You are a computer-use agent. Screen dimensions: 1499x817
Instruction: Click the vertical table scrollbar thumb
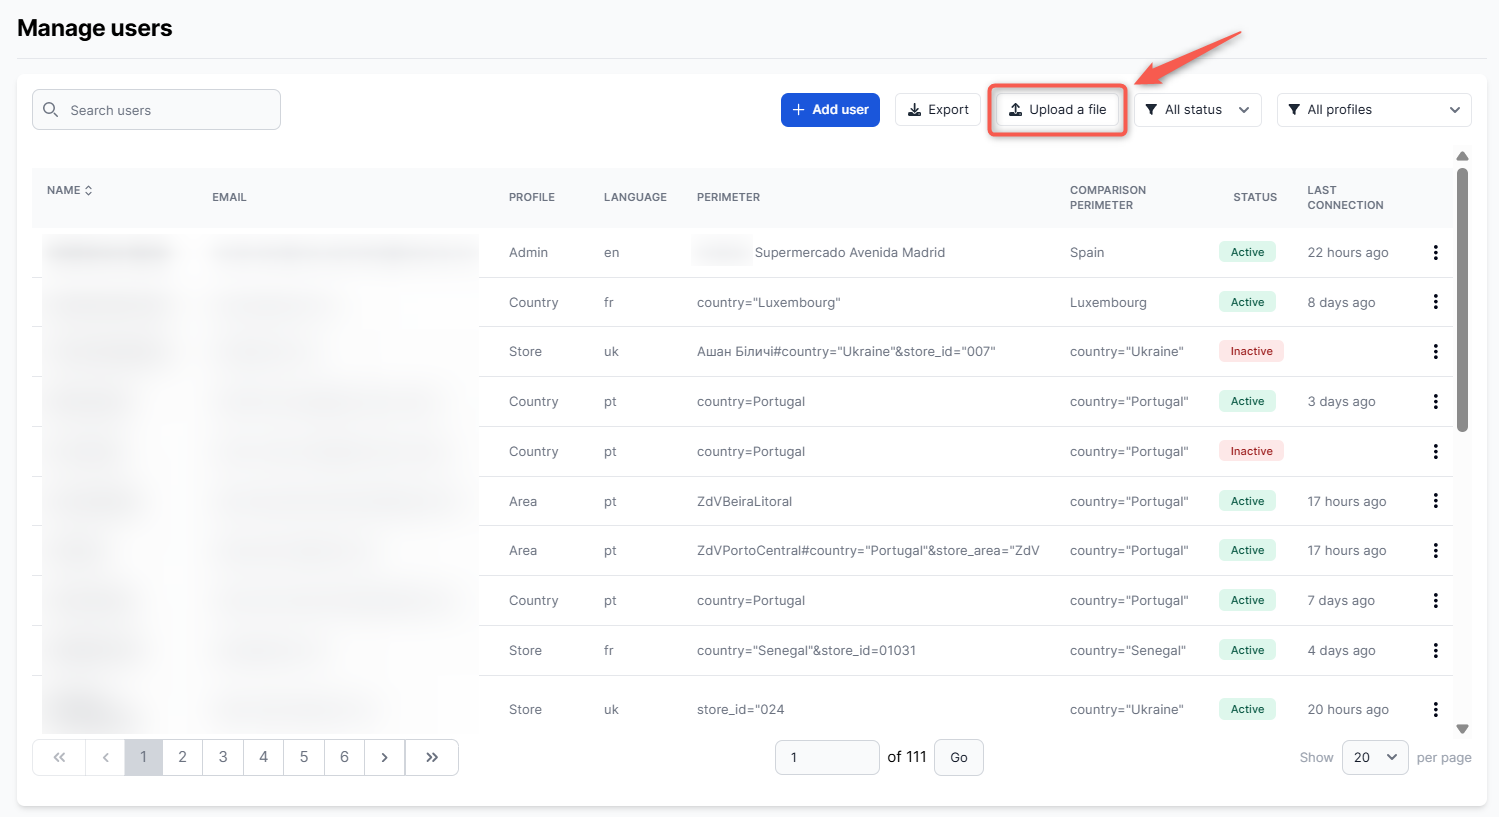pos(1462,300)
